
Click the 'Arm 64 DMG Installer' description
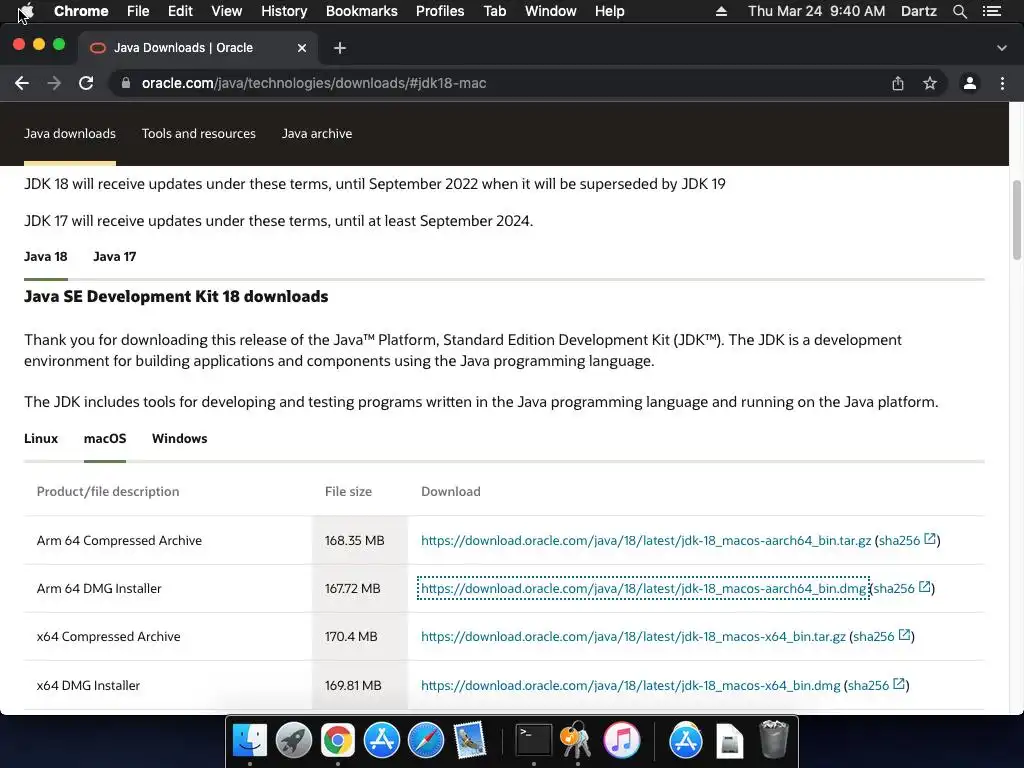click(x=99, y=588)
